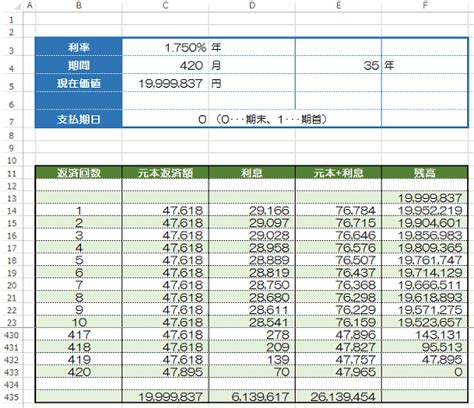Image resolution: width=474 pixels, height=408 pixels.
Task: Click row header 433
Action: pos(12,372)
